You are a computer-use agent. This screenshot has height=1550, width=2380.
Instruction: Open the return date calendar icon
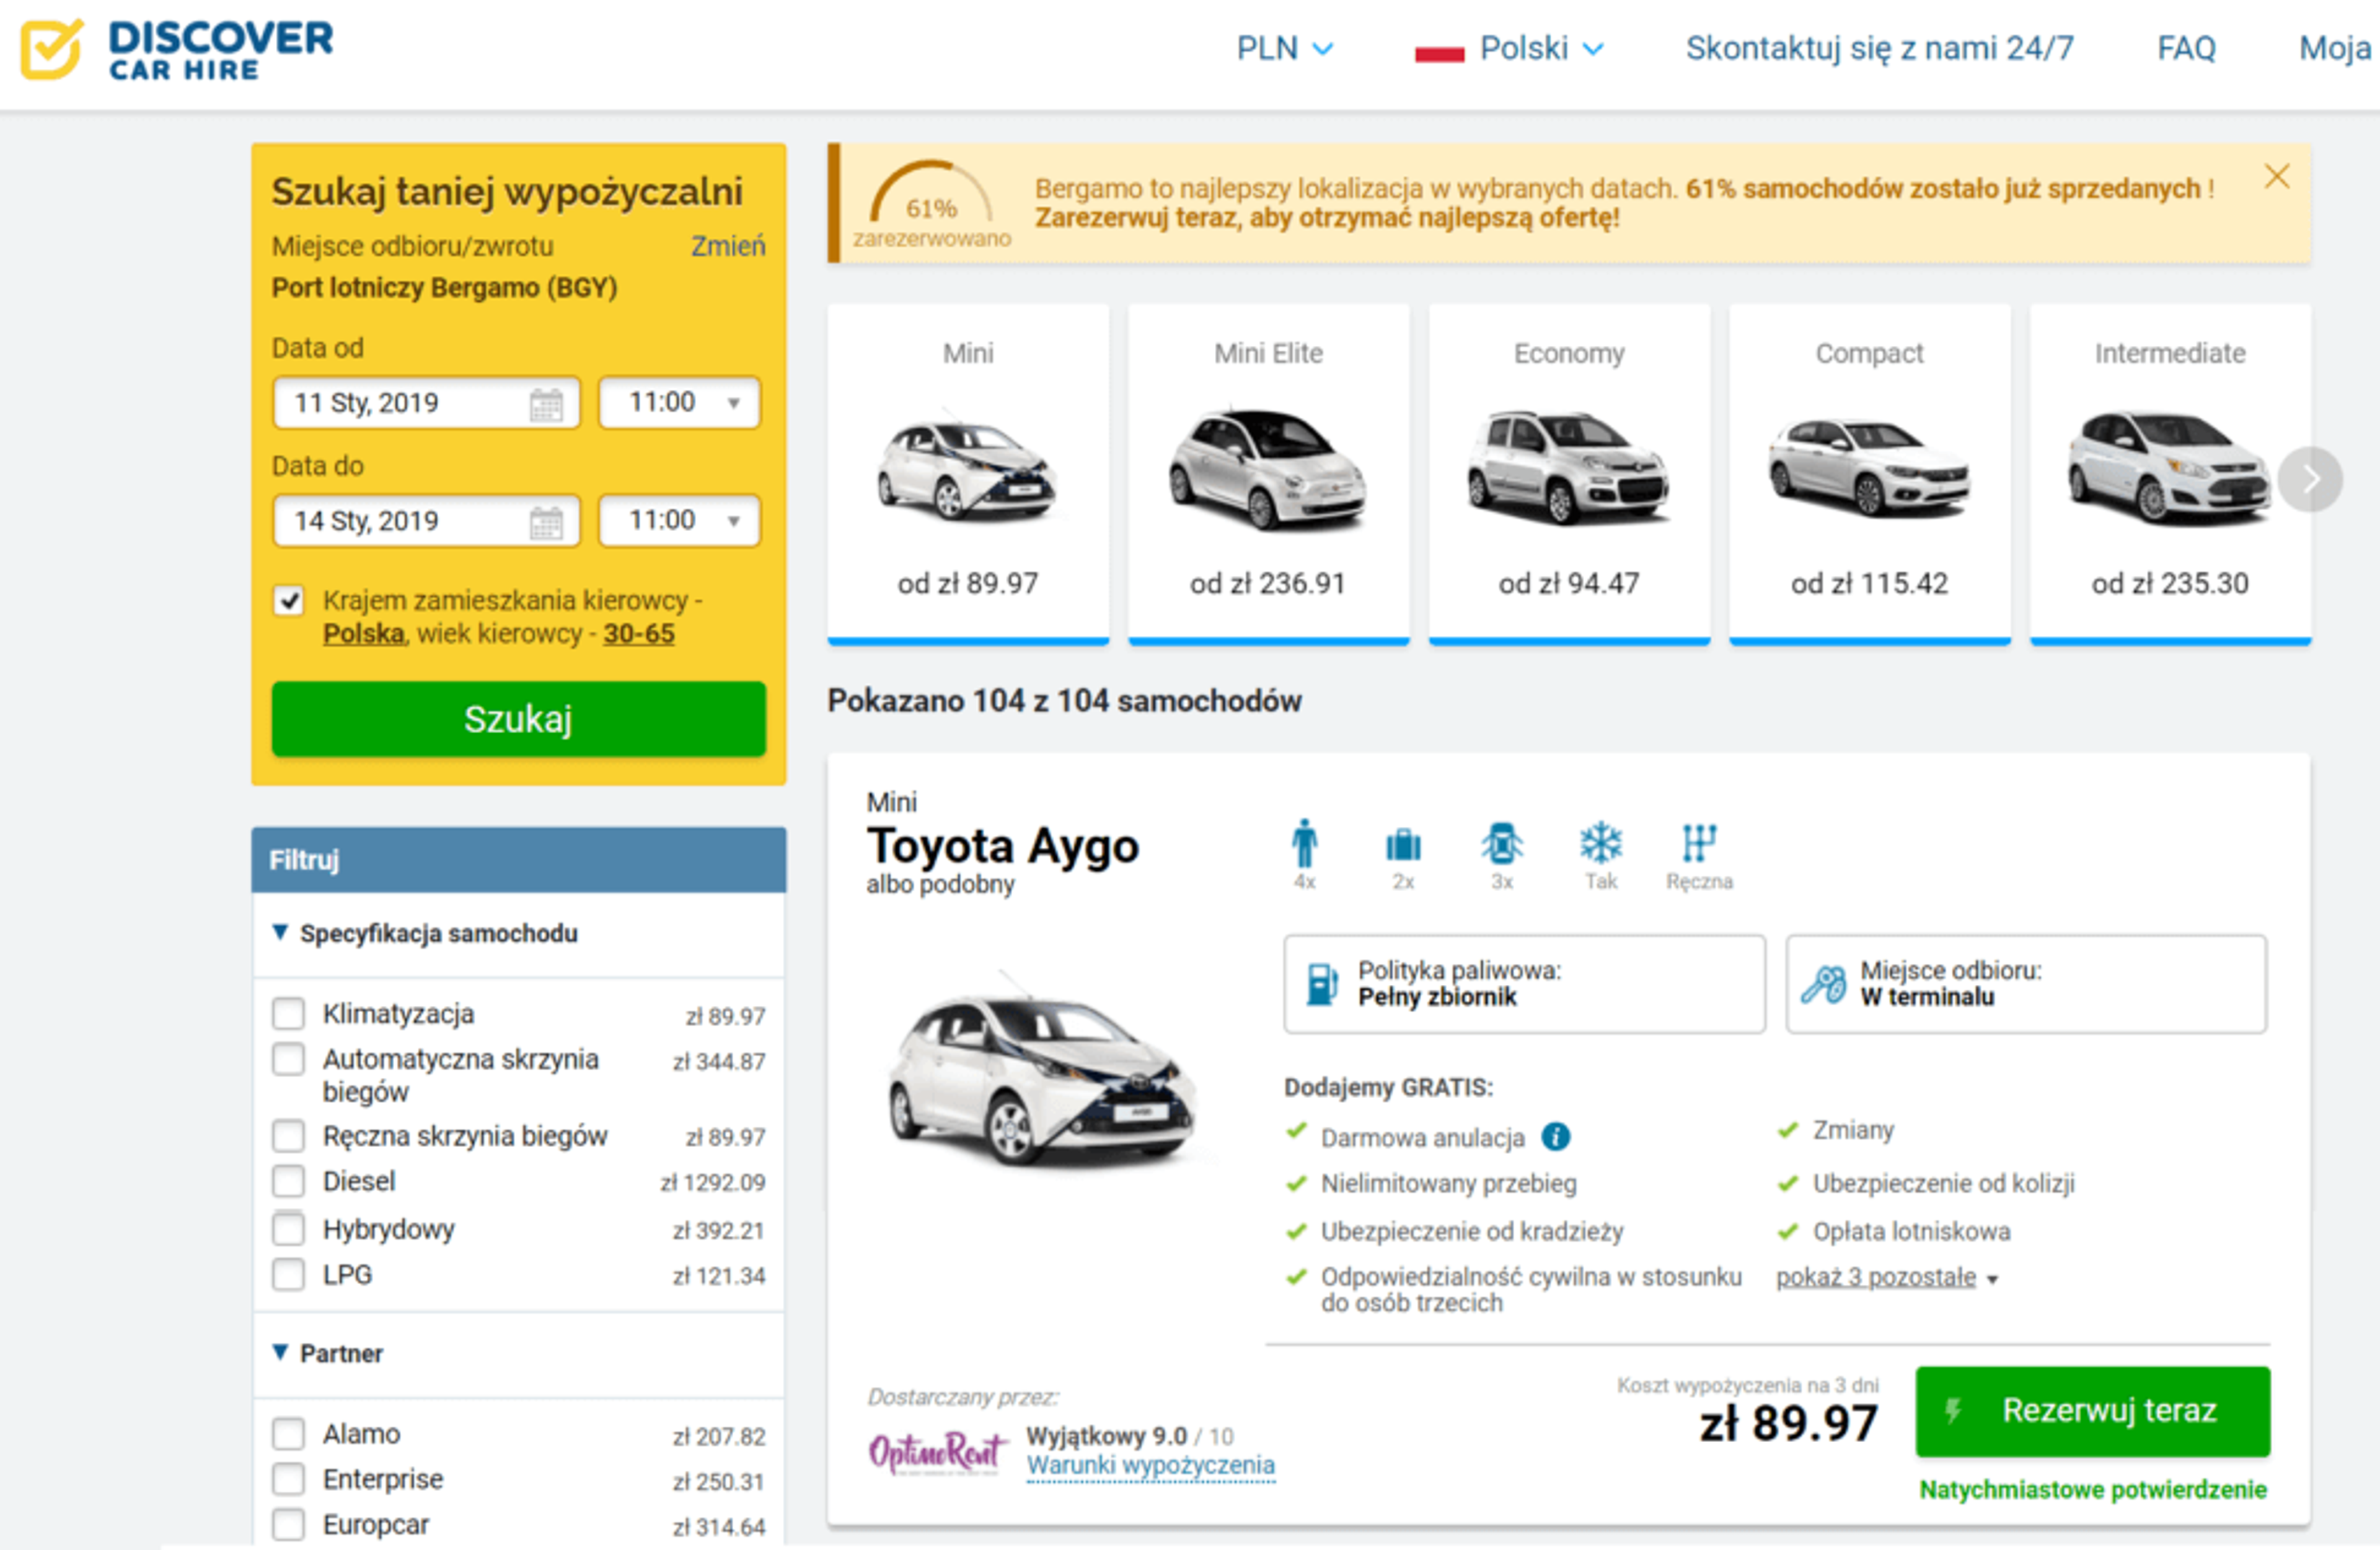[x=546, y=522]
